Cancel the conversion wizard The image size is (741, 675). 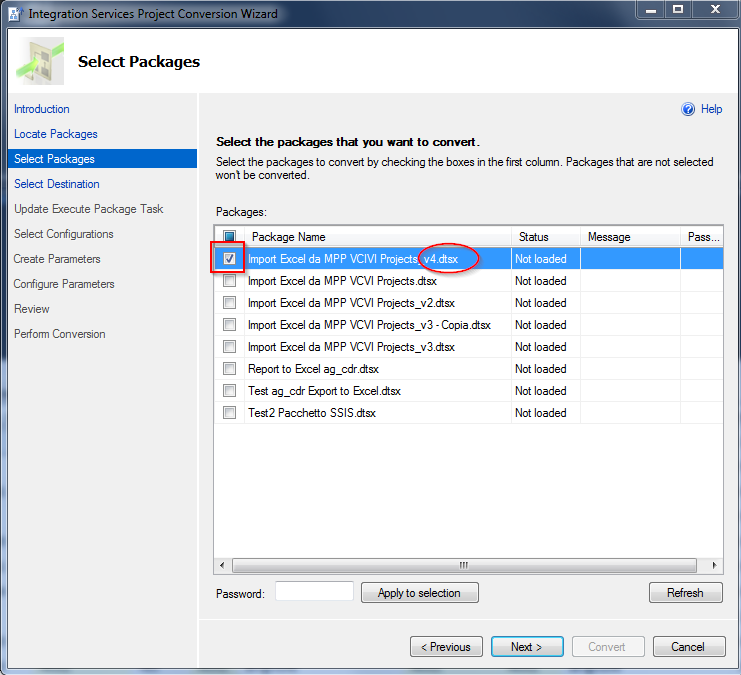click(689, 647)
